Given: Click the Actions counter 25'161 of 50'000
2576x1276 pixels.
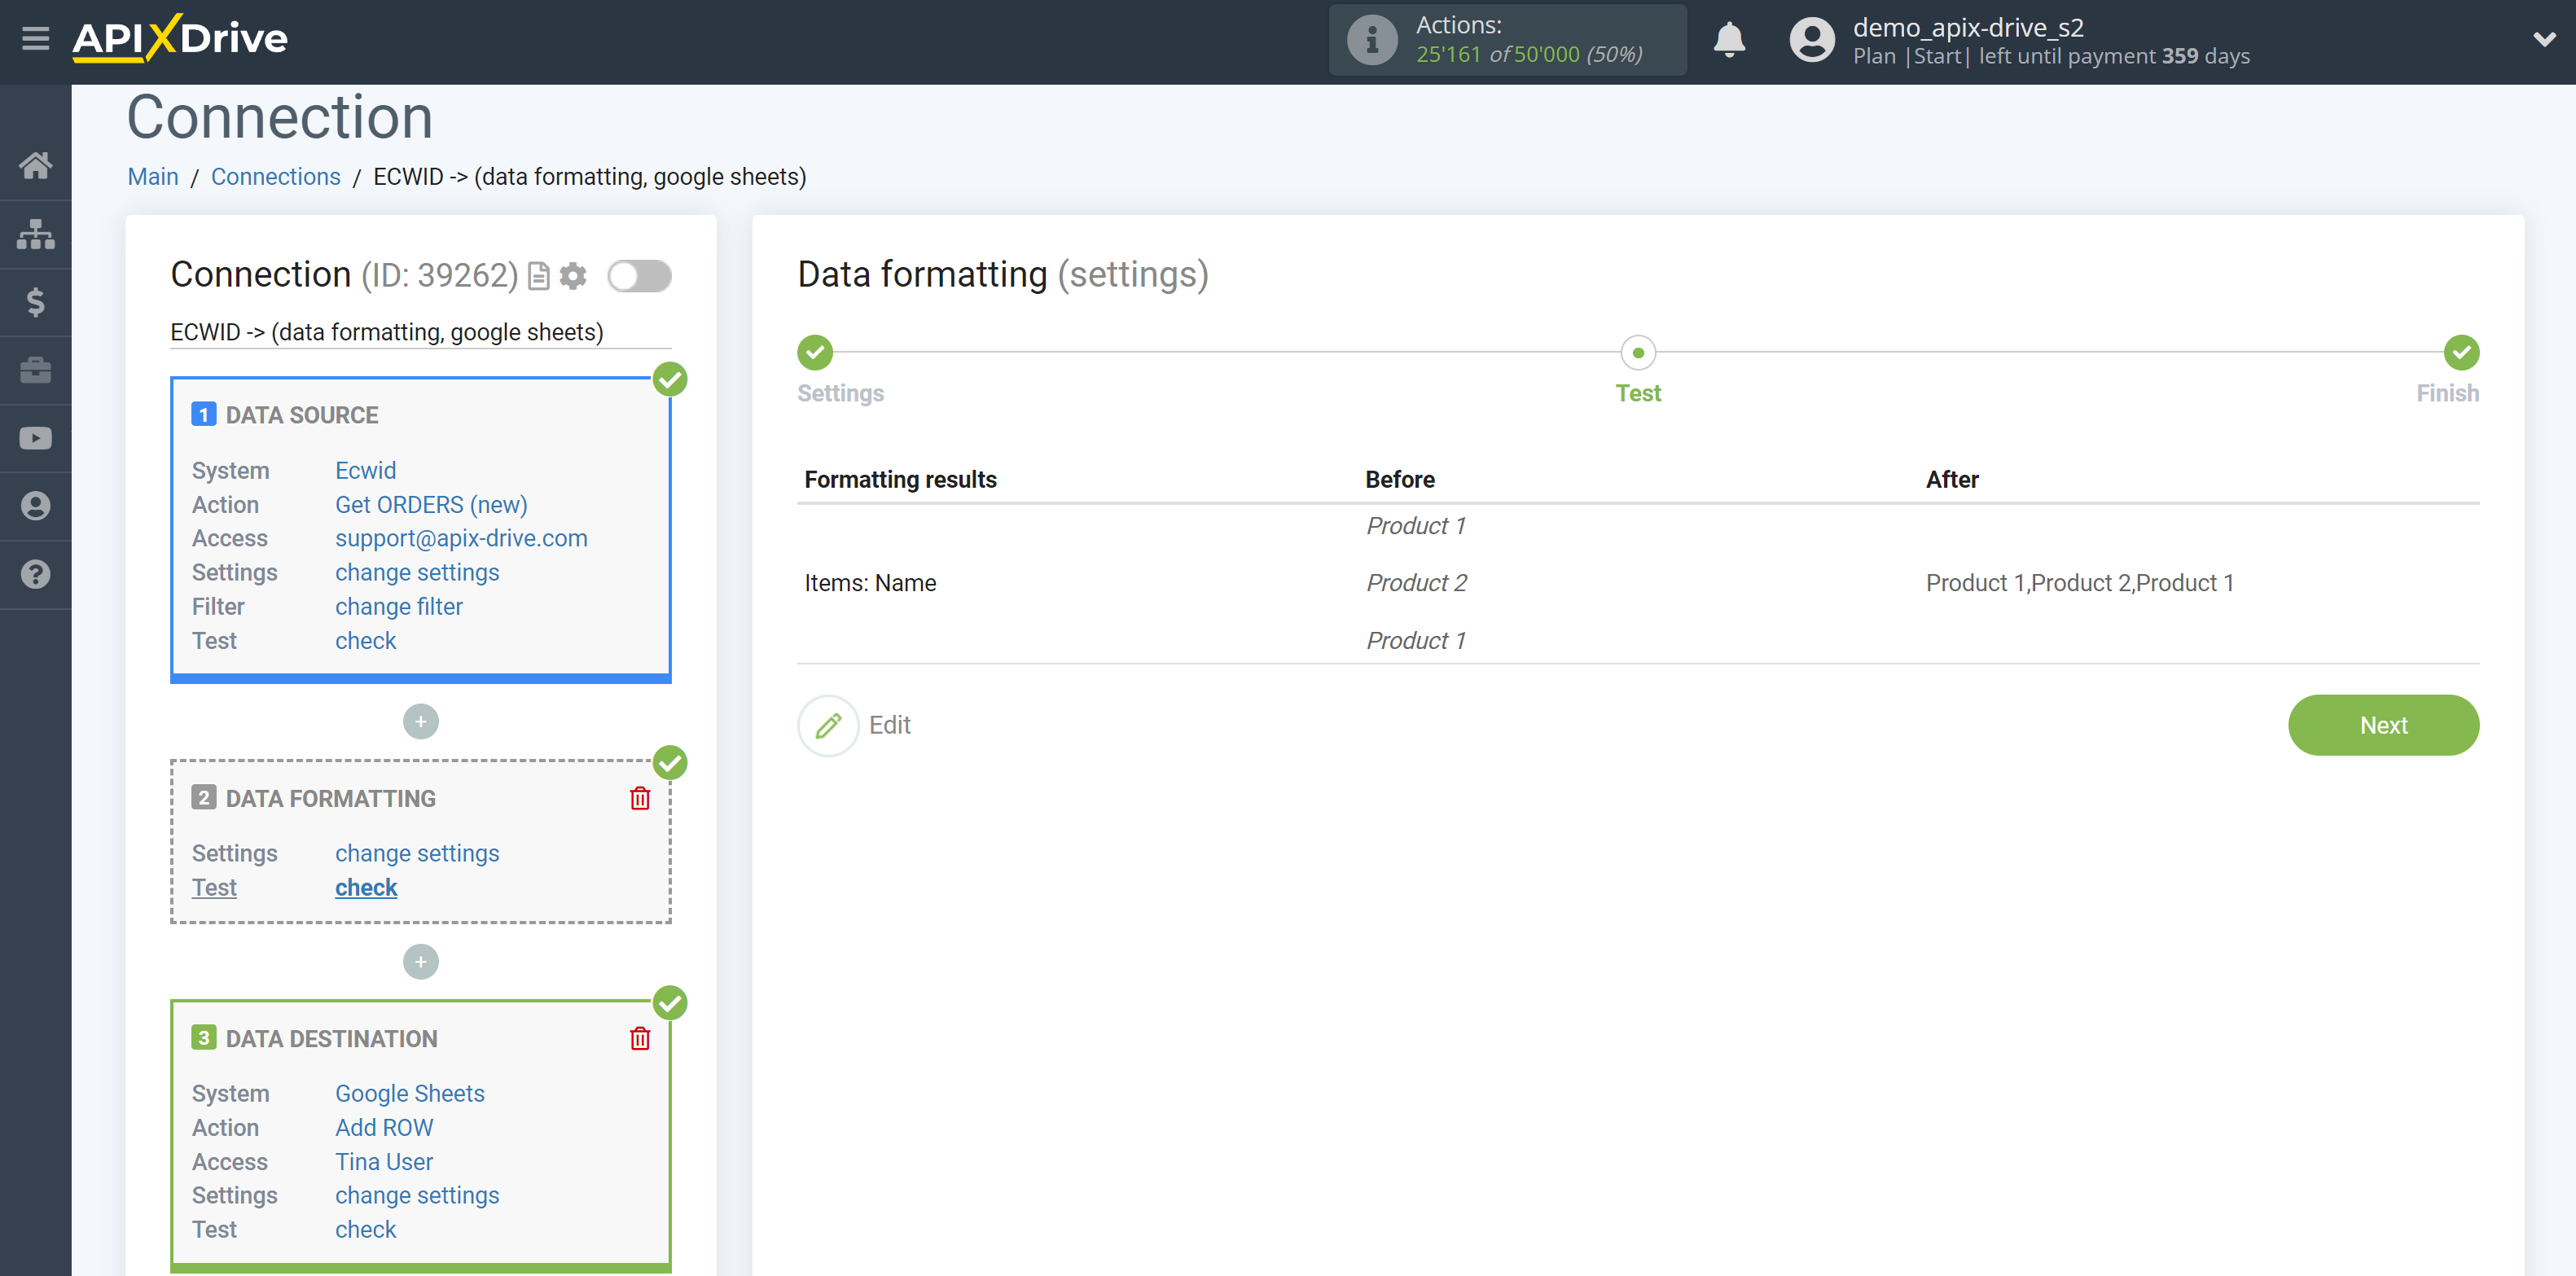Looking at the screenshot, I should [x=1529, y=55].
